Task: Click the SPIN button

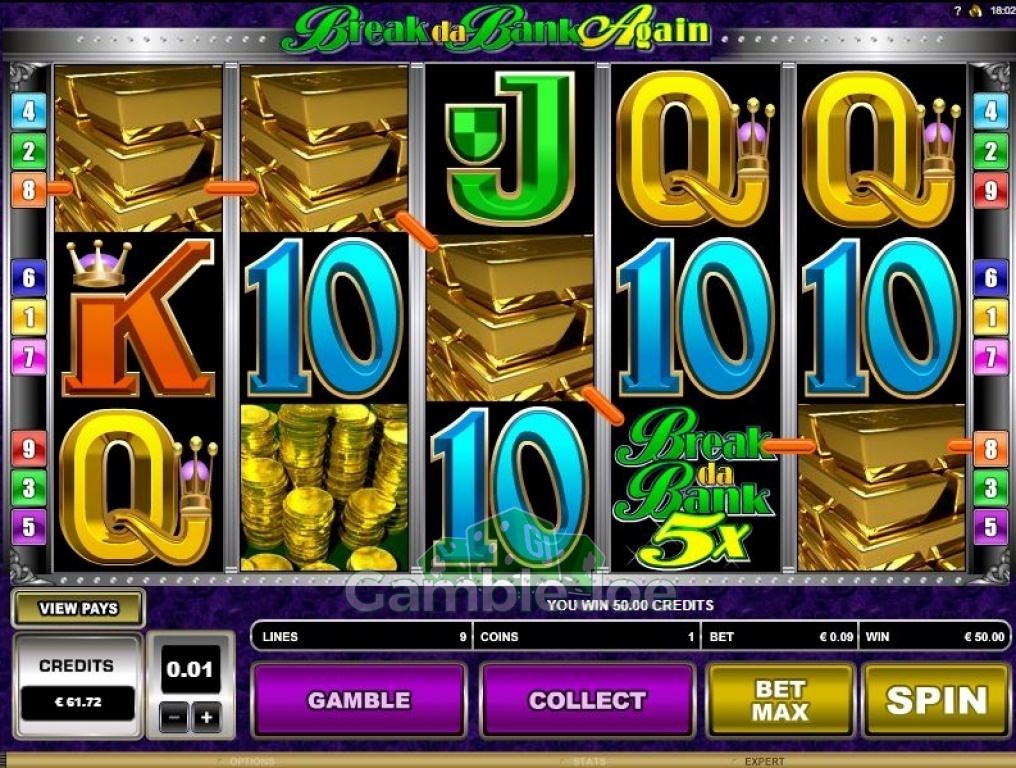Action: 936,699
